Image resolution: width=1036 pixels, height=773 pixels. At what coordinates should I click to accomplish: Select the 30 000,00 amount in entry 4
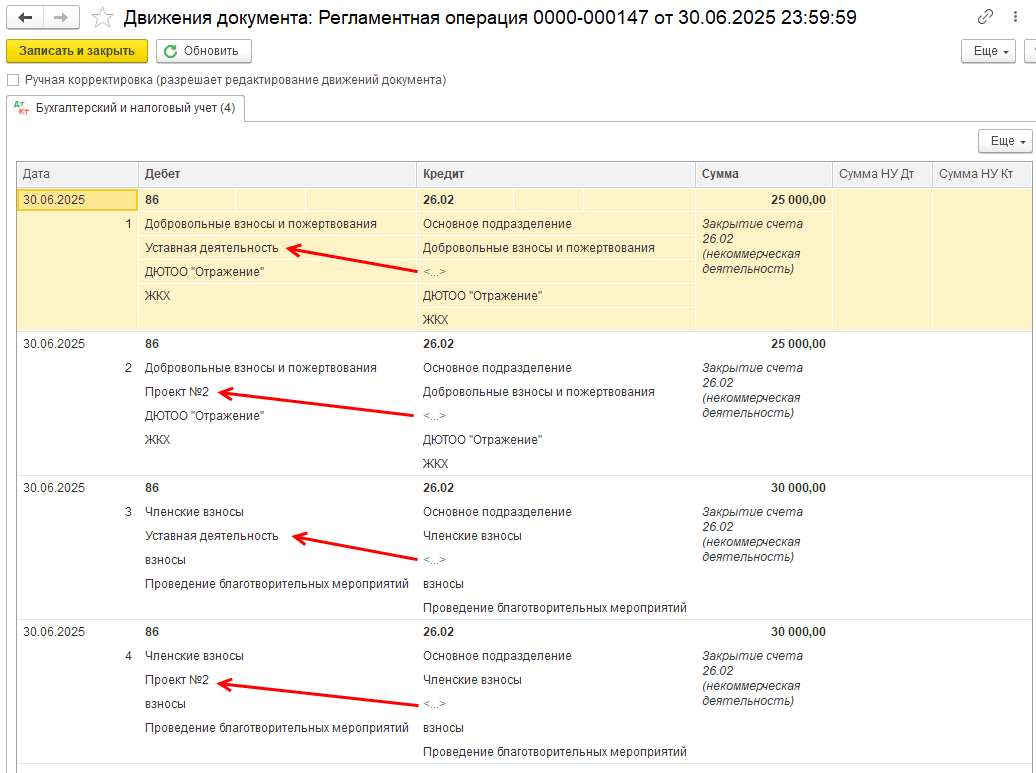tap(797, 632)
